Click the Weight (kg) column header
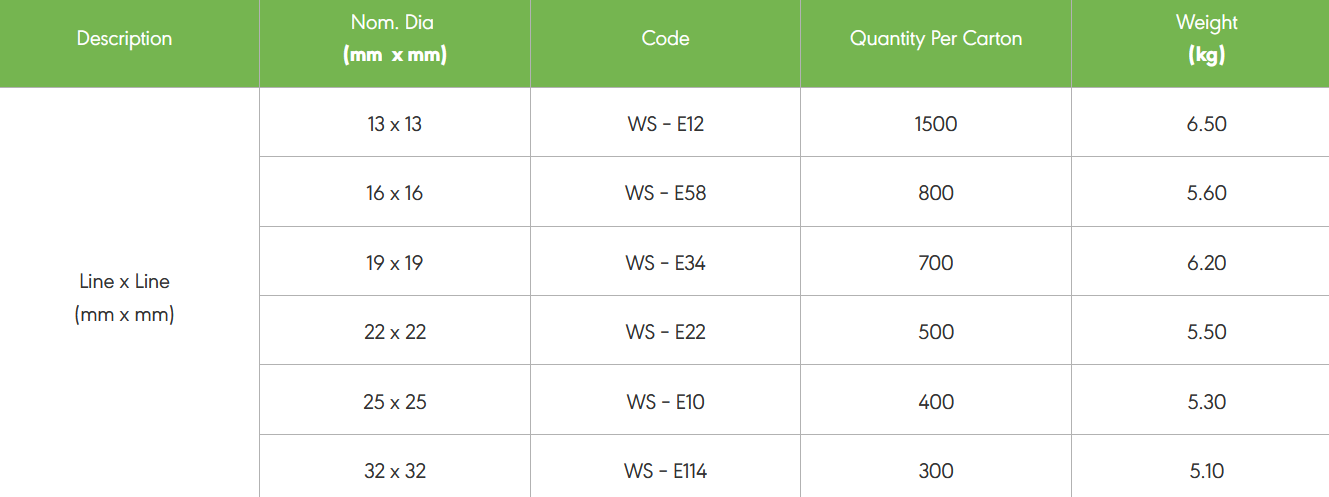1329x497 pixels. tap(1206, 39)
